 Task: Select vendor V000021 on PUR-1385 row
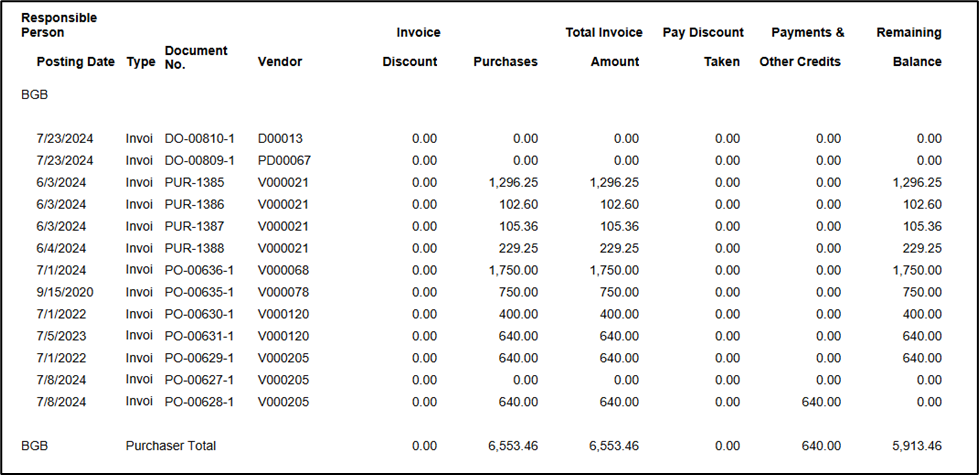[x=283, y=183]
